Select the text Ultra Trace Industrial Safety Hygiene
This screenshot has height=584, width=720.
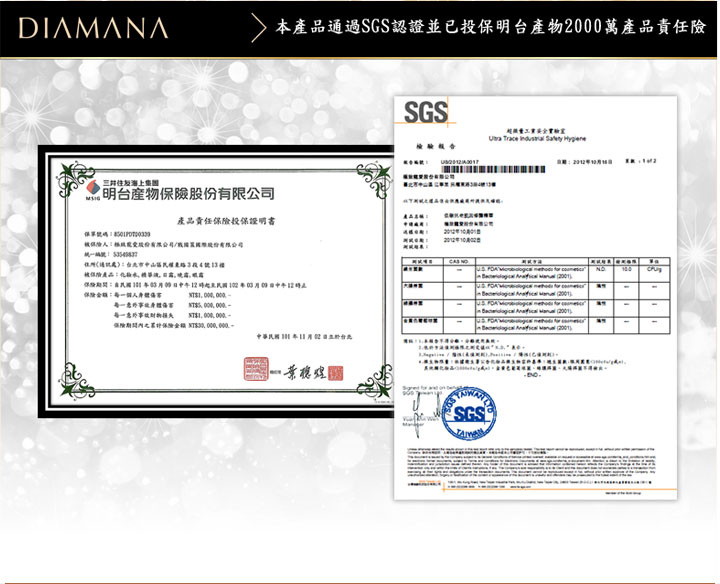[537, 138]
